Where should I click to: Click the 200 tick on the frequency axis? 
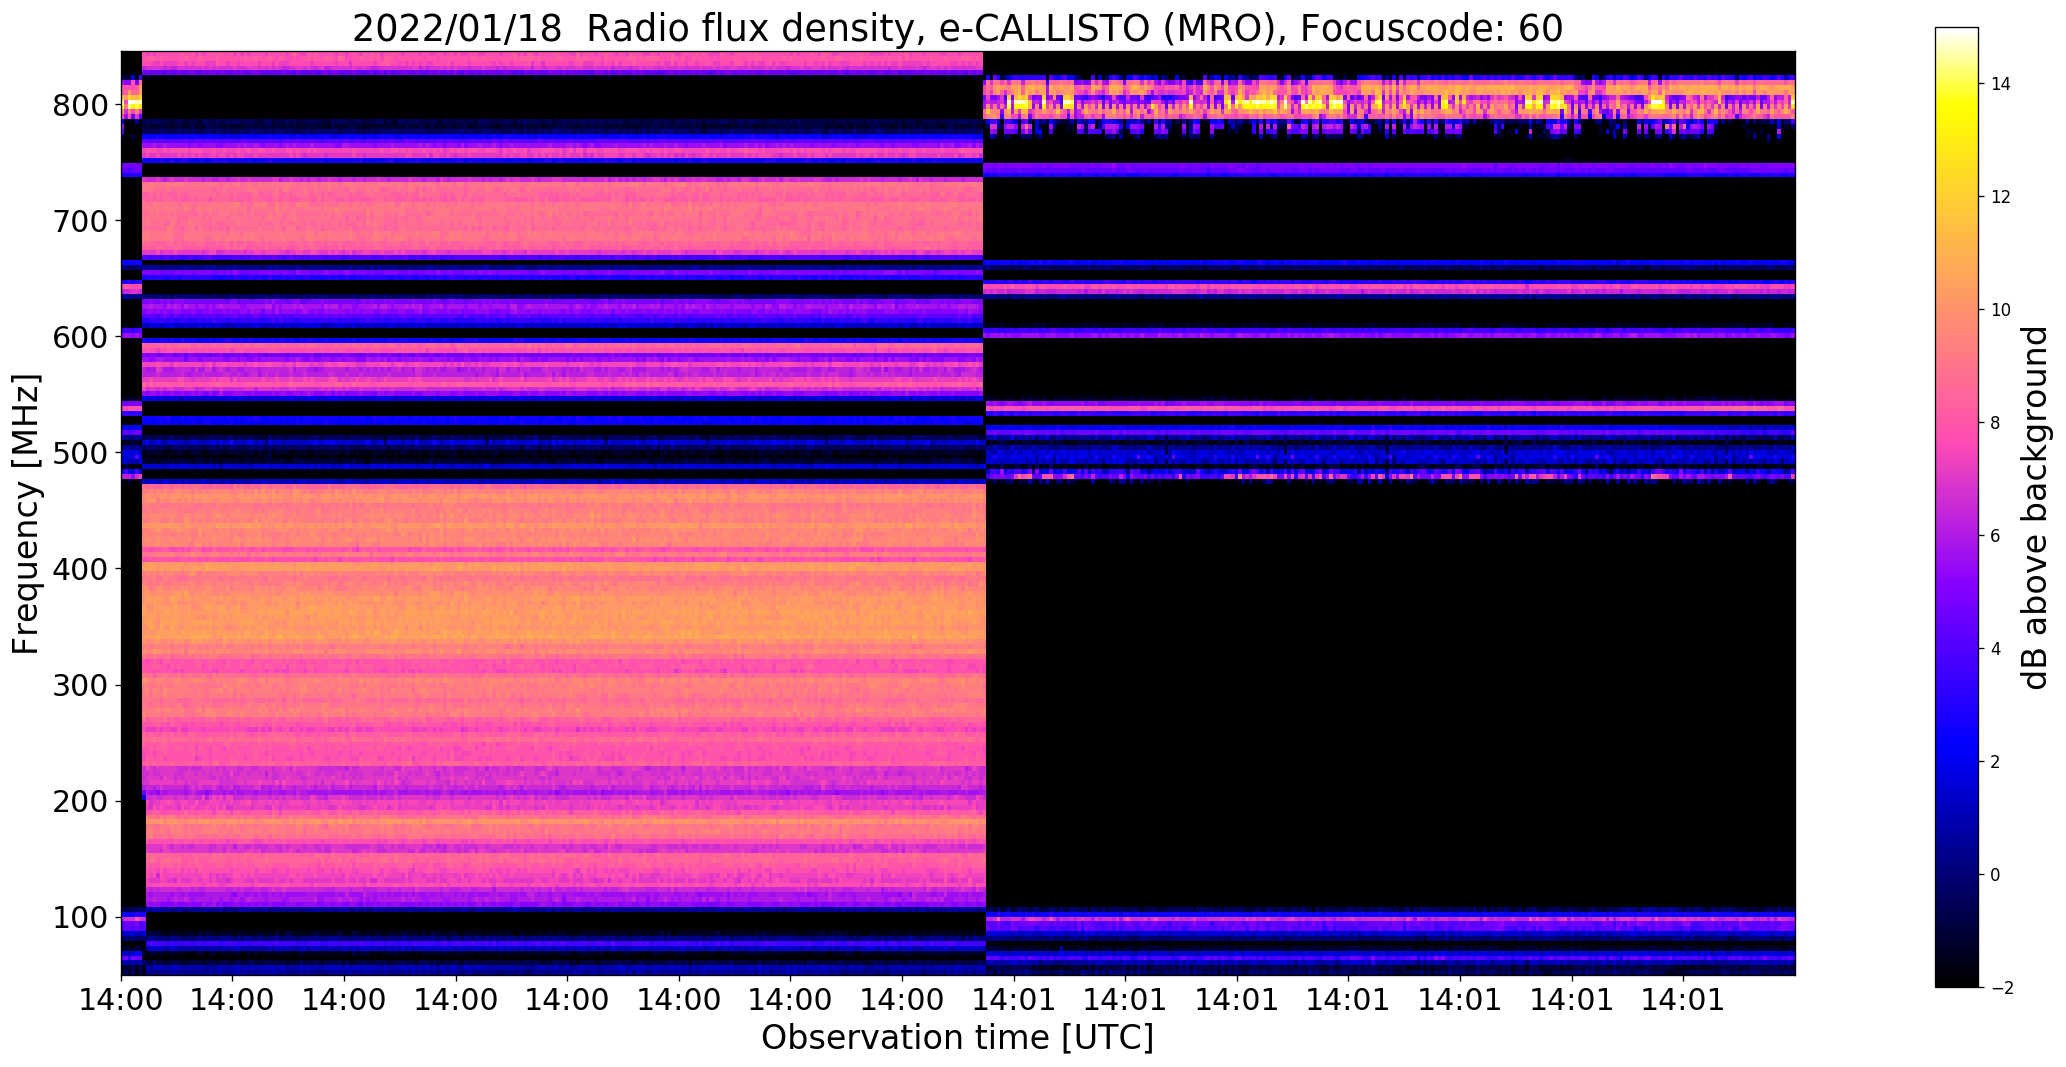coord(80,801)
